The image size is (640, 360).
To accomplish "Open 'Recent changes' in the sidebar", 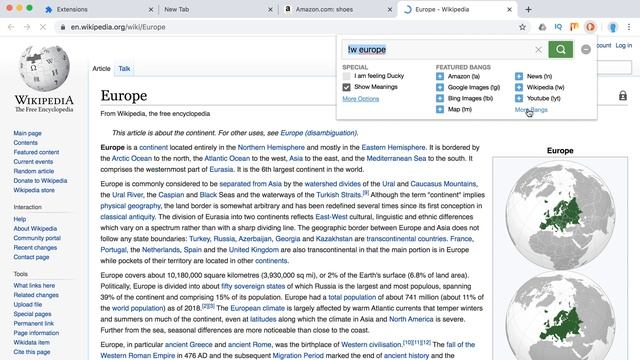I will point(35,247).
